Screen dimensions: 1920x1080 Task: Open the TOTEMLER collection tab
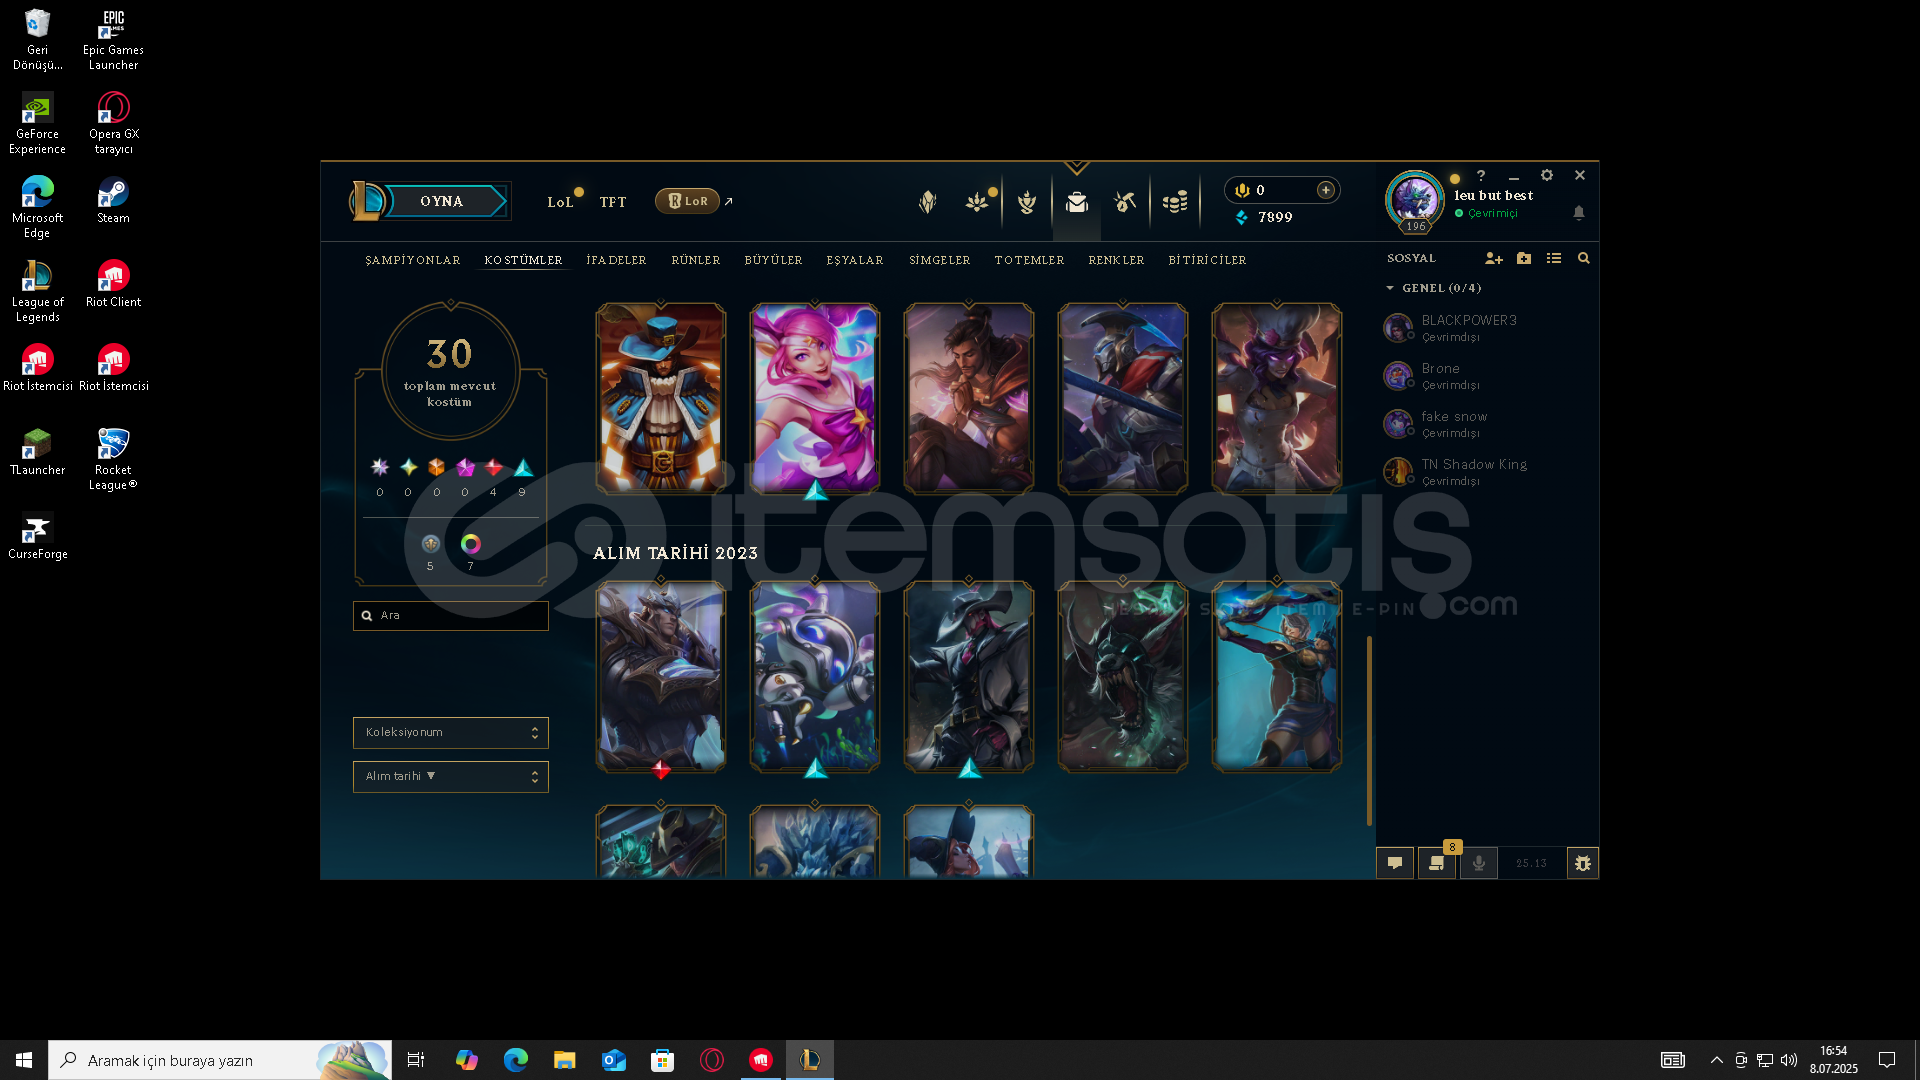coord(1029,260)
